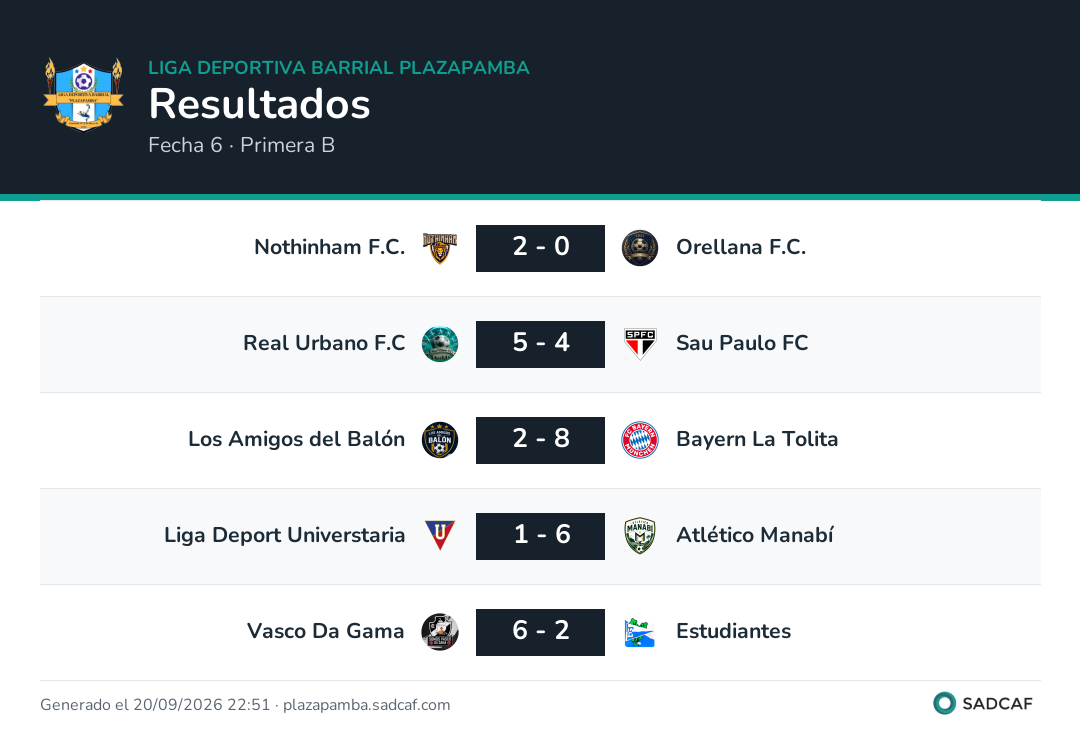1080x756 pixels.
Task: Select Los Amigos del Balón badge
Action: click(x=439, y=440)
